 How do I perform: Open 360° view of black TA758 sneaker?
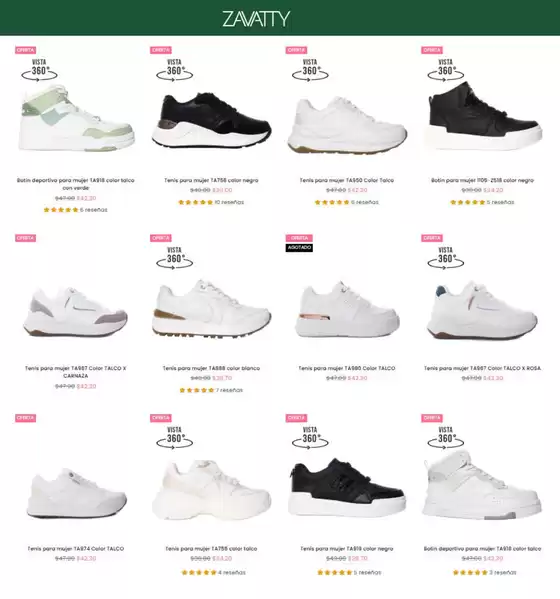(175, 70)
